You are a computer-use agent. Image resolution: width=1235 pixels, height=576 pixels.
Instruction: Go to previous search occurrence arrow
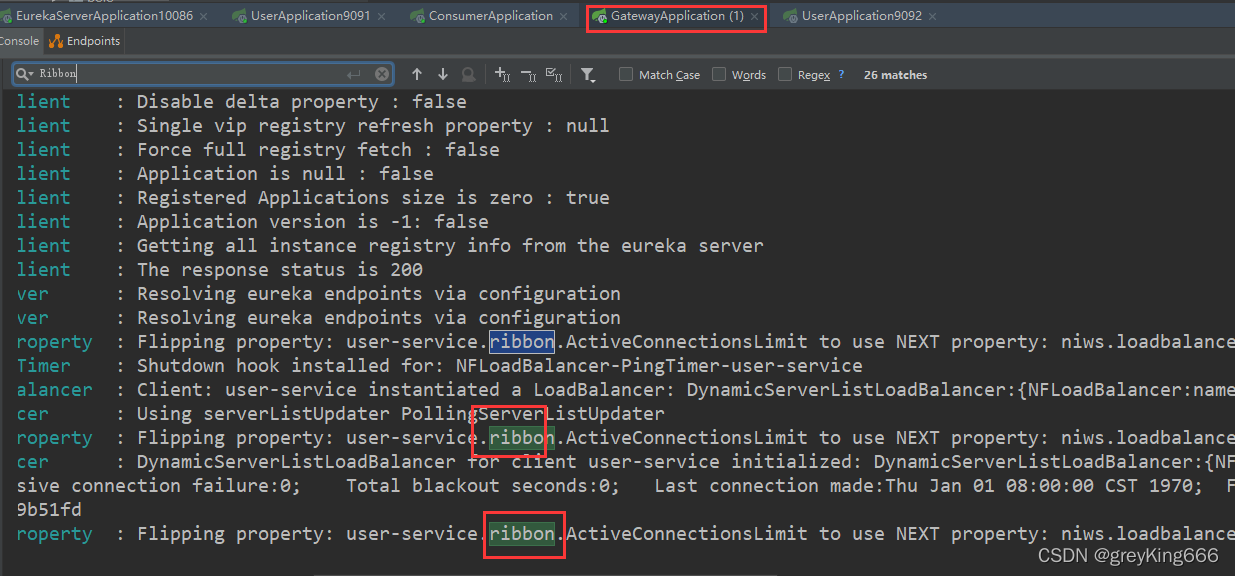pyautogui.click(x=417, y=74)
